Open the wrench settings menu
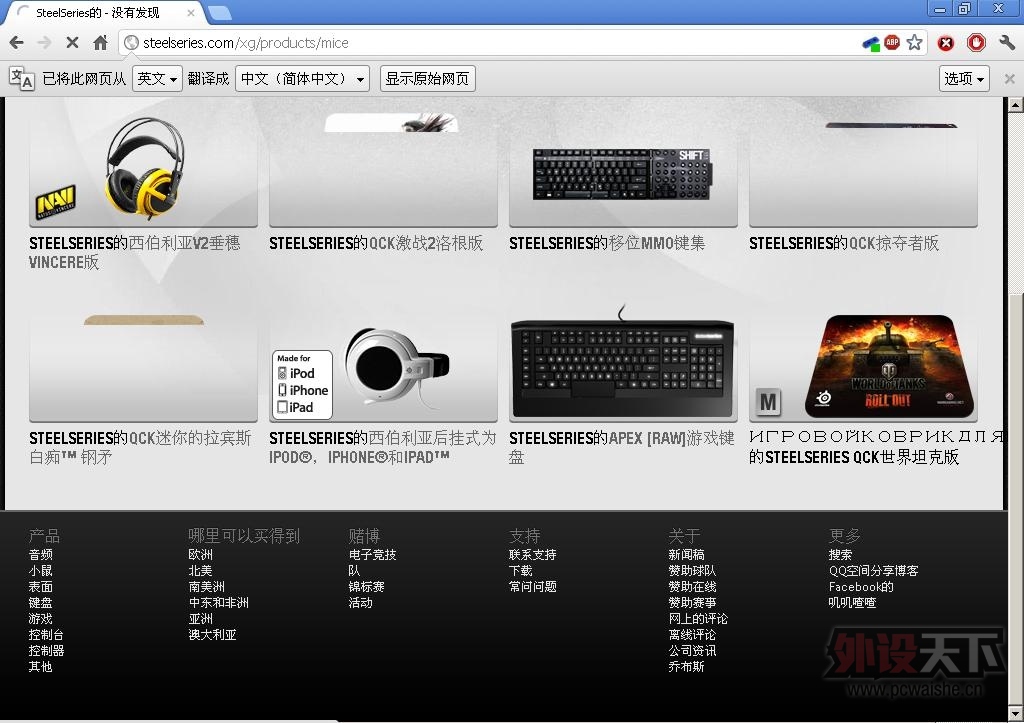Screen dimensions: 1024x723 point(1006,43)
